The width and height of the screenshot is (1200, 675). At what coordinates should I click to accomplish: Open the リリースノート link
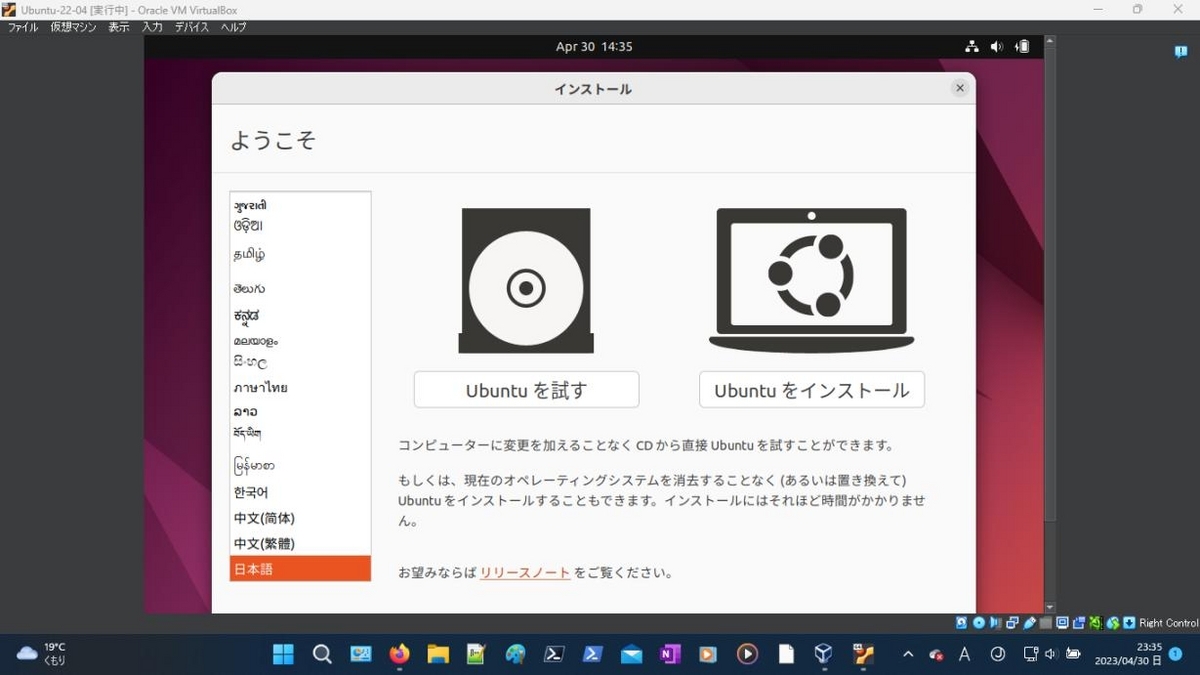click(525, 573)
